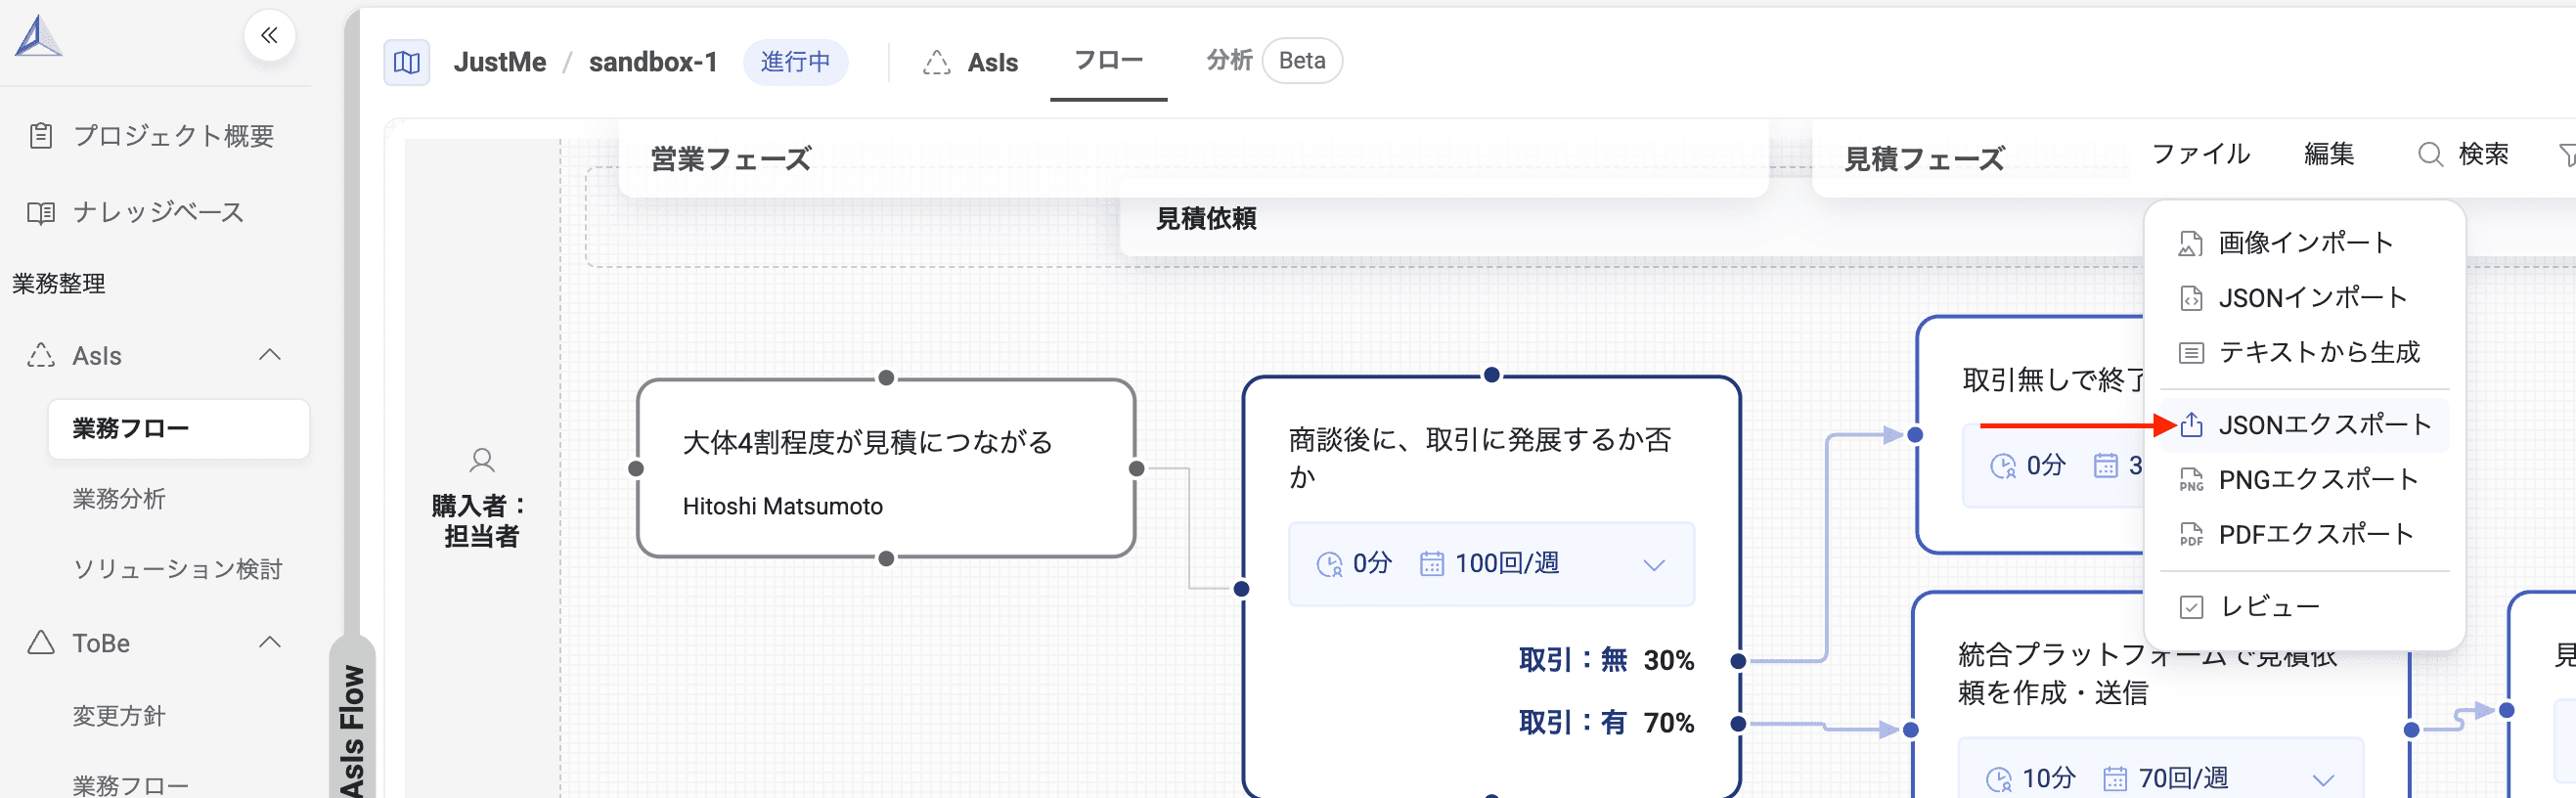Choose レビュー from the menu
This screenshot has height=798, width=2576.
(2304, 607)
